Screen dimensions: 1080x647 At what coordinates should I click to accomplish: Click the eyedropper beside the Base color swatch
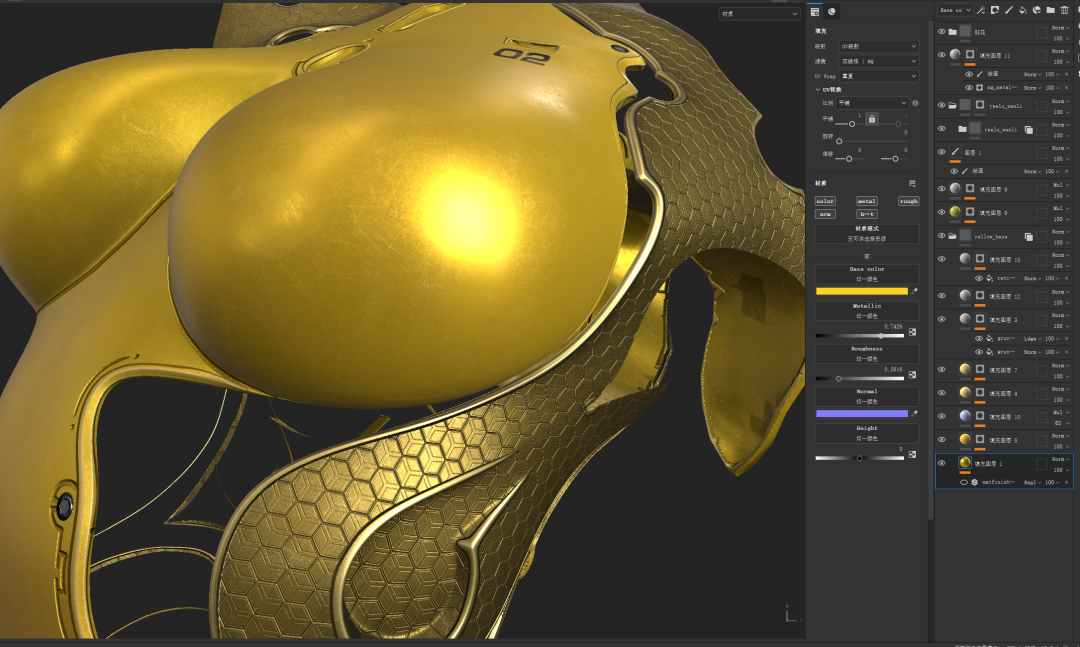click(x=914, y=291)
